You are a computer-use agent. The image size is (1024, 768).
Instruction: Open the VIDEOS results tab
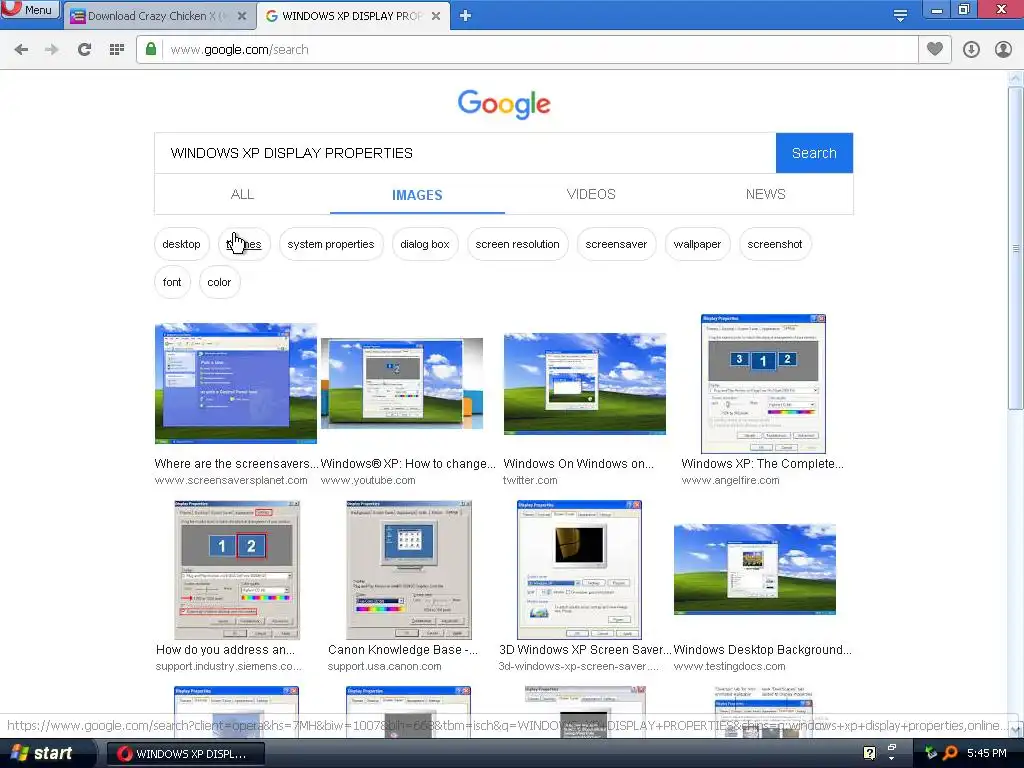click(591, 194)
